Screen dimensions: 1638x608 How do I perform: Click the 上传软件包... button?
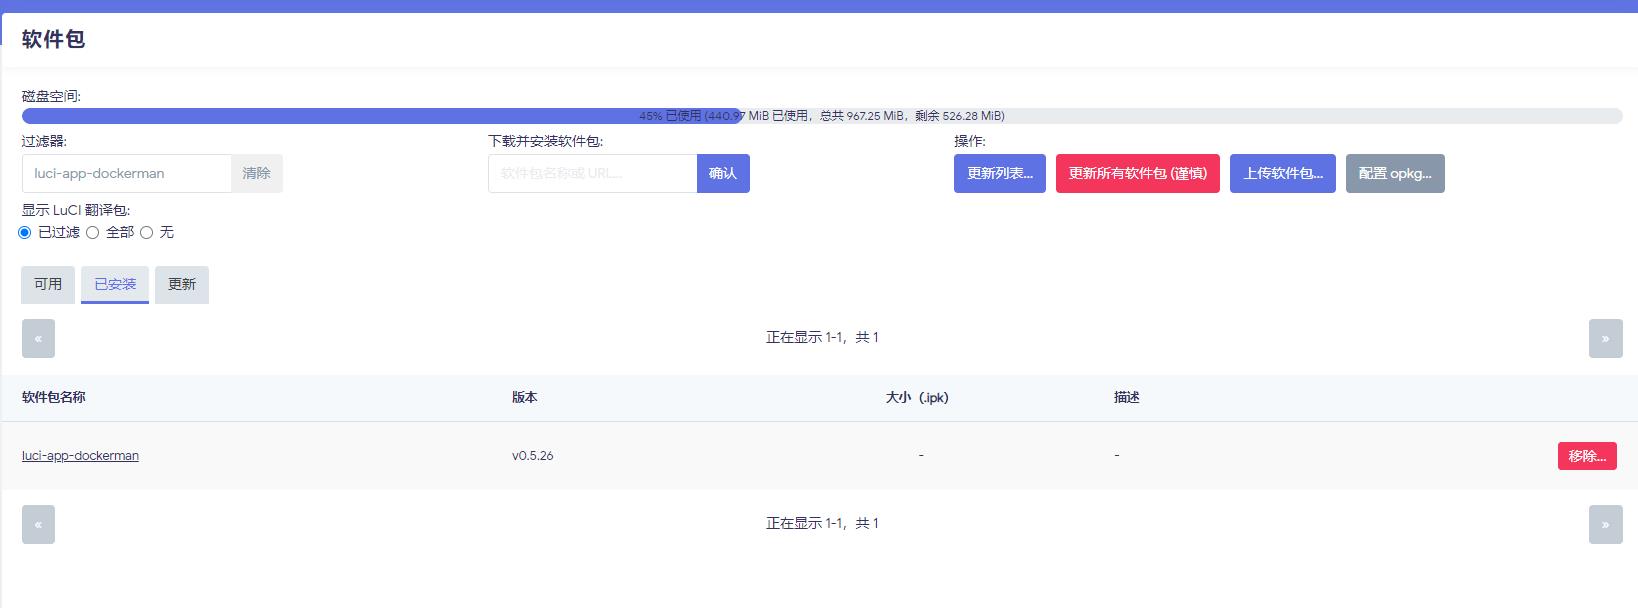[x=1283, y=173]
